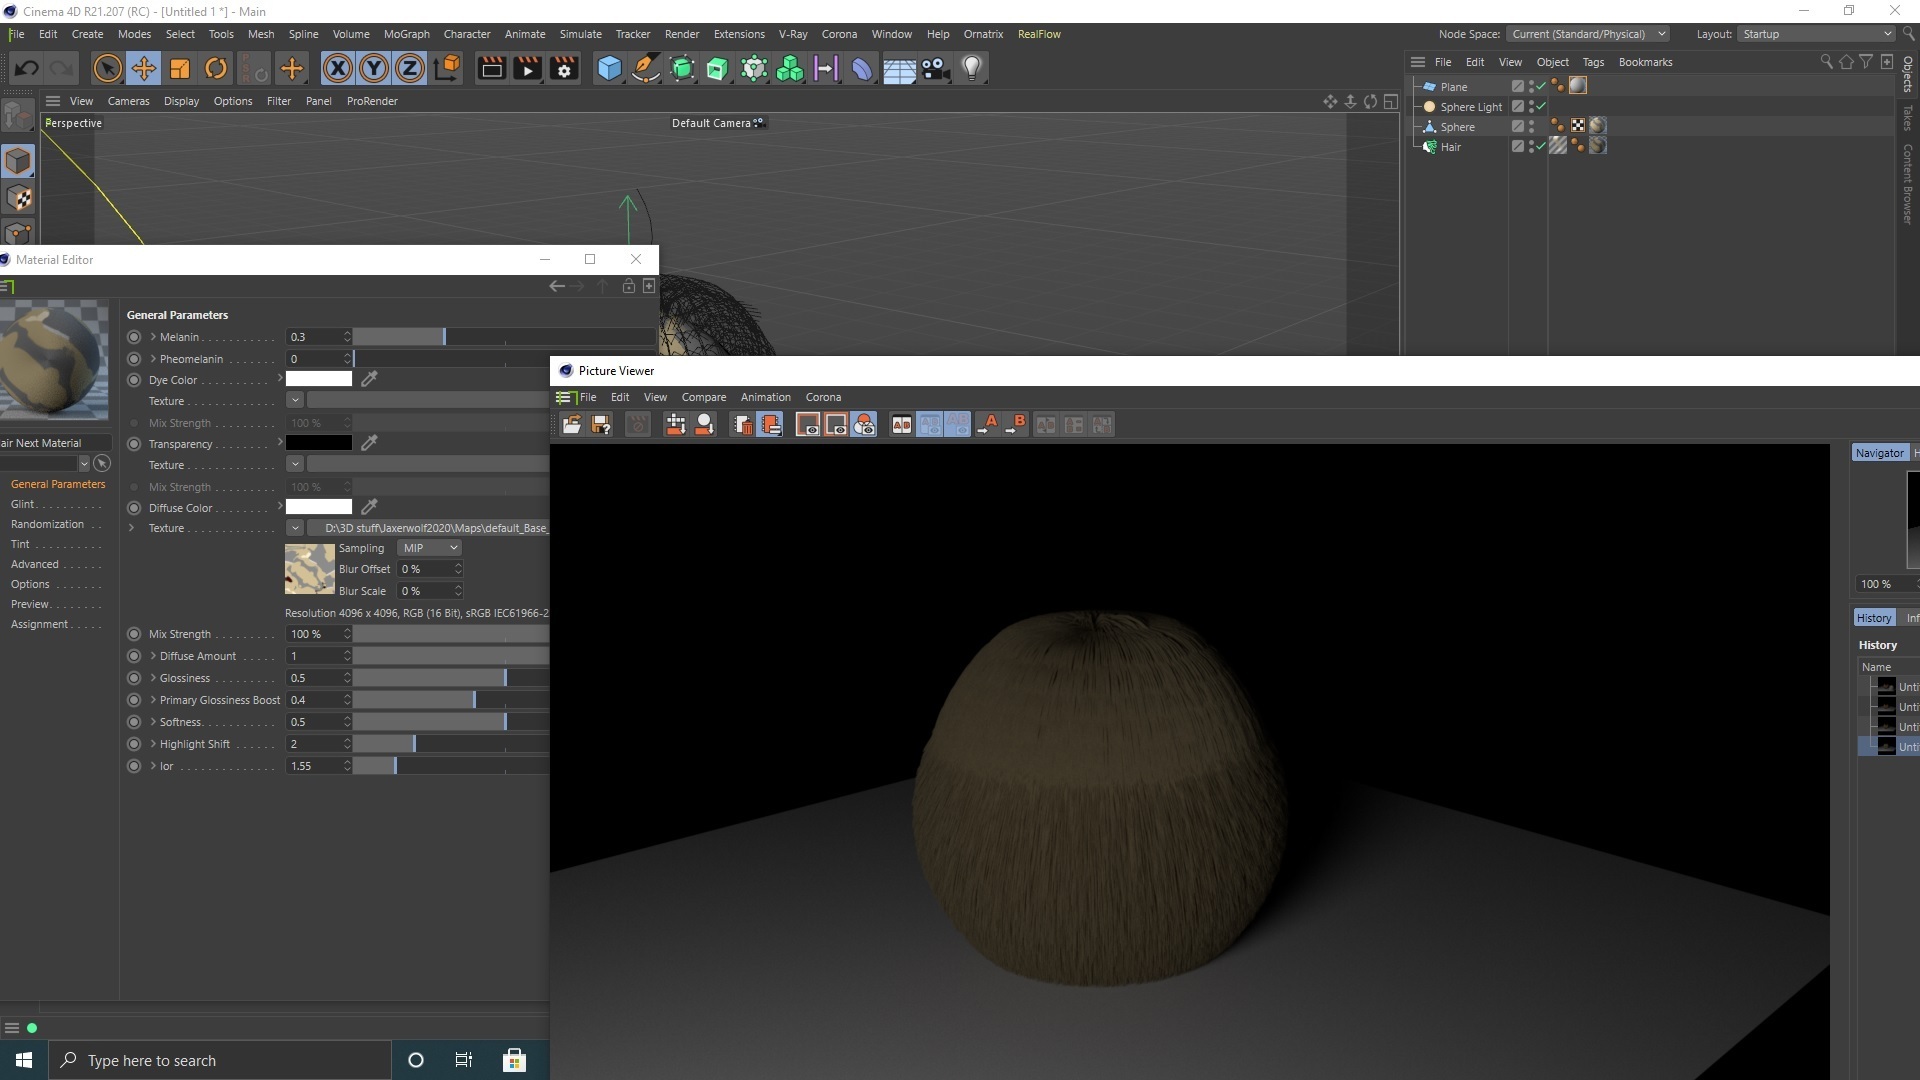Image resolution: width=1920 pixels, height=1080 pixels.
Task: Click the white Dye Color swatch
Action: coord(319,379)
